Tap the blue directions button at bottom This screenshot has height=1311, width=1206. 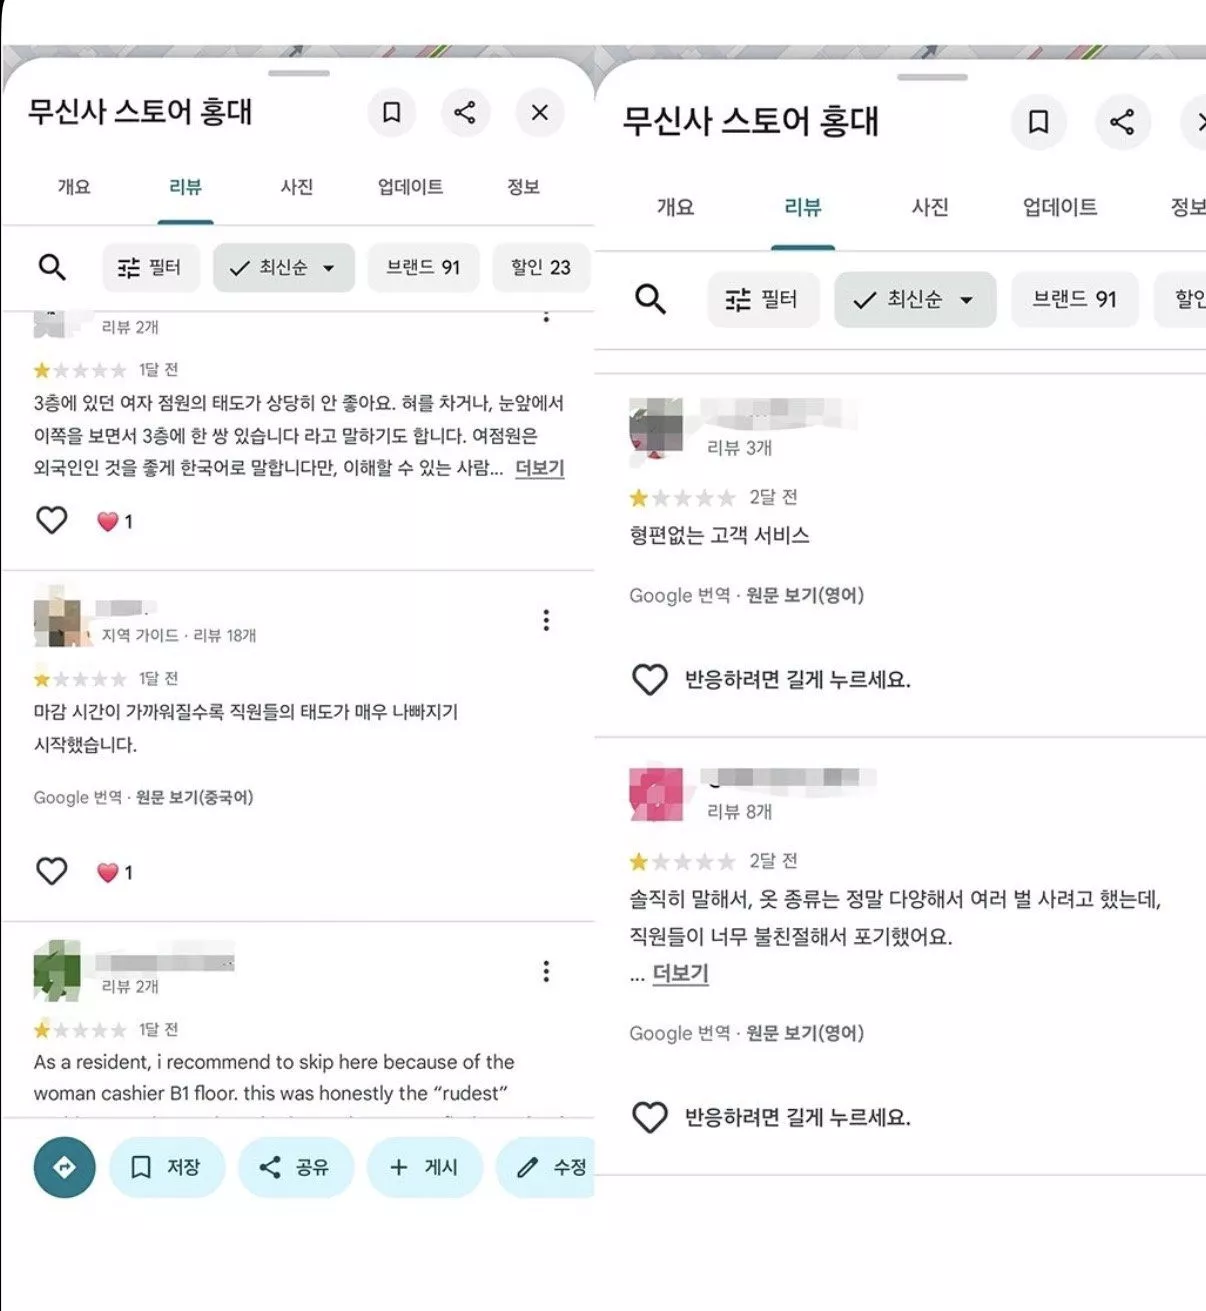click(x=64, y=1167)
